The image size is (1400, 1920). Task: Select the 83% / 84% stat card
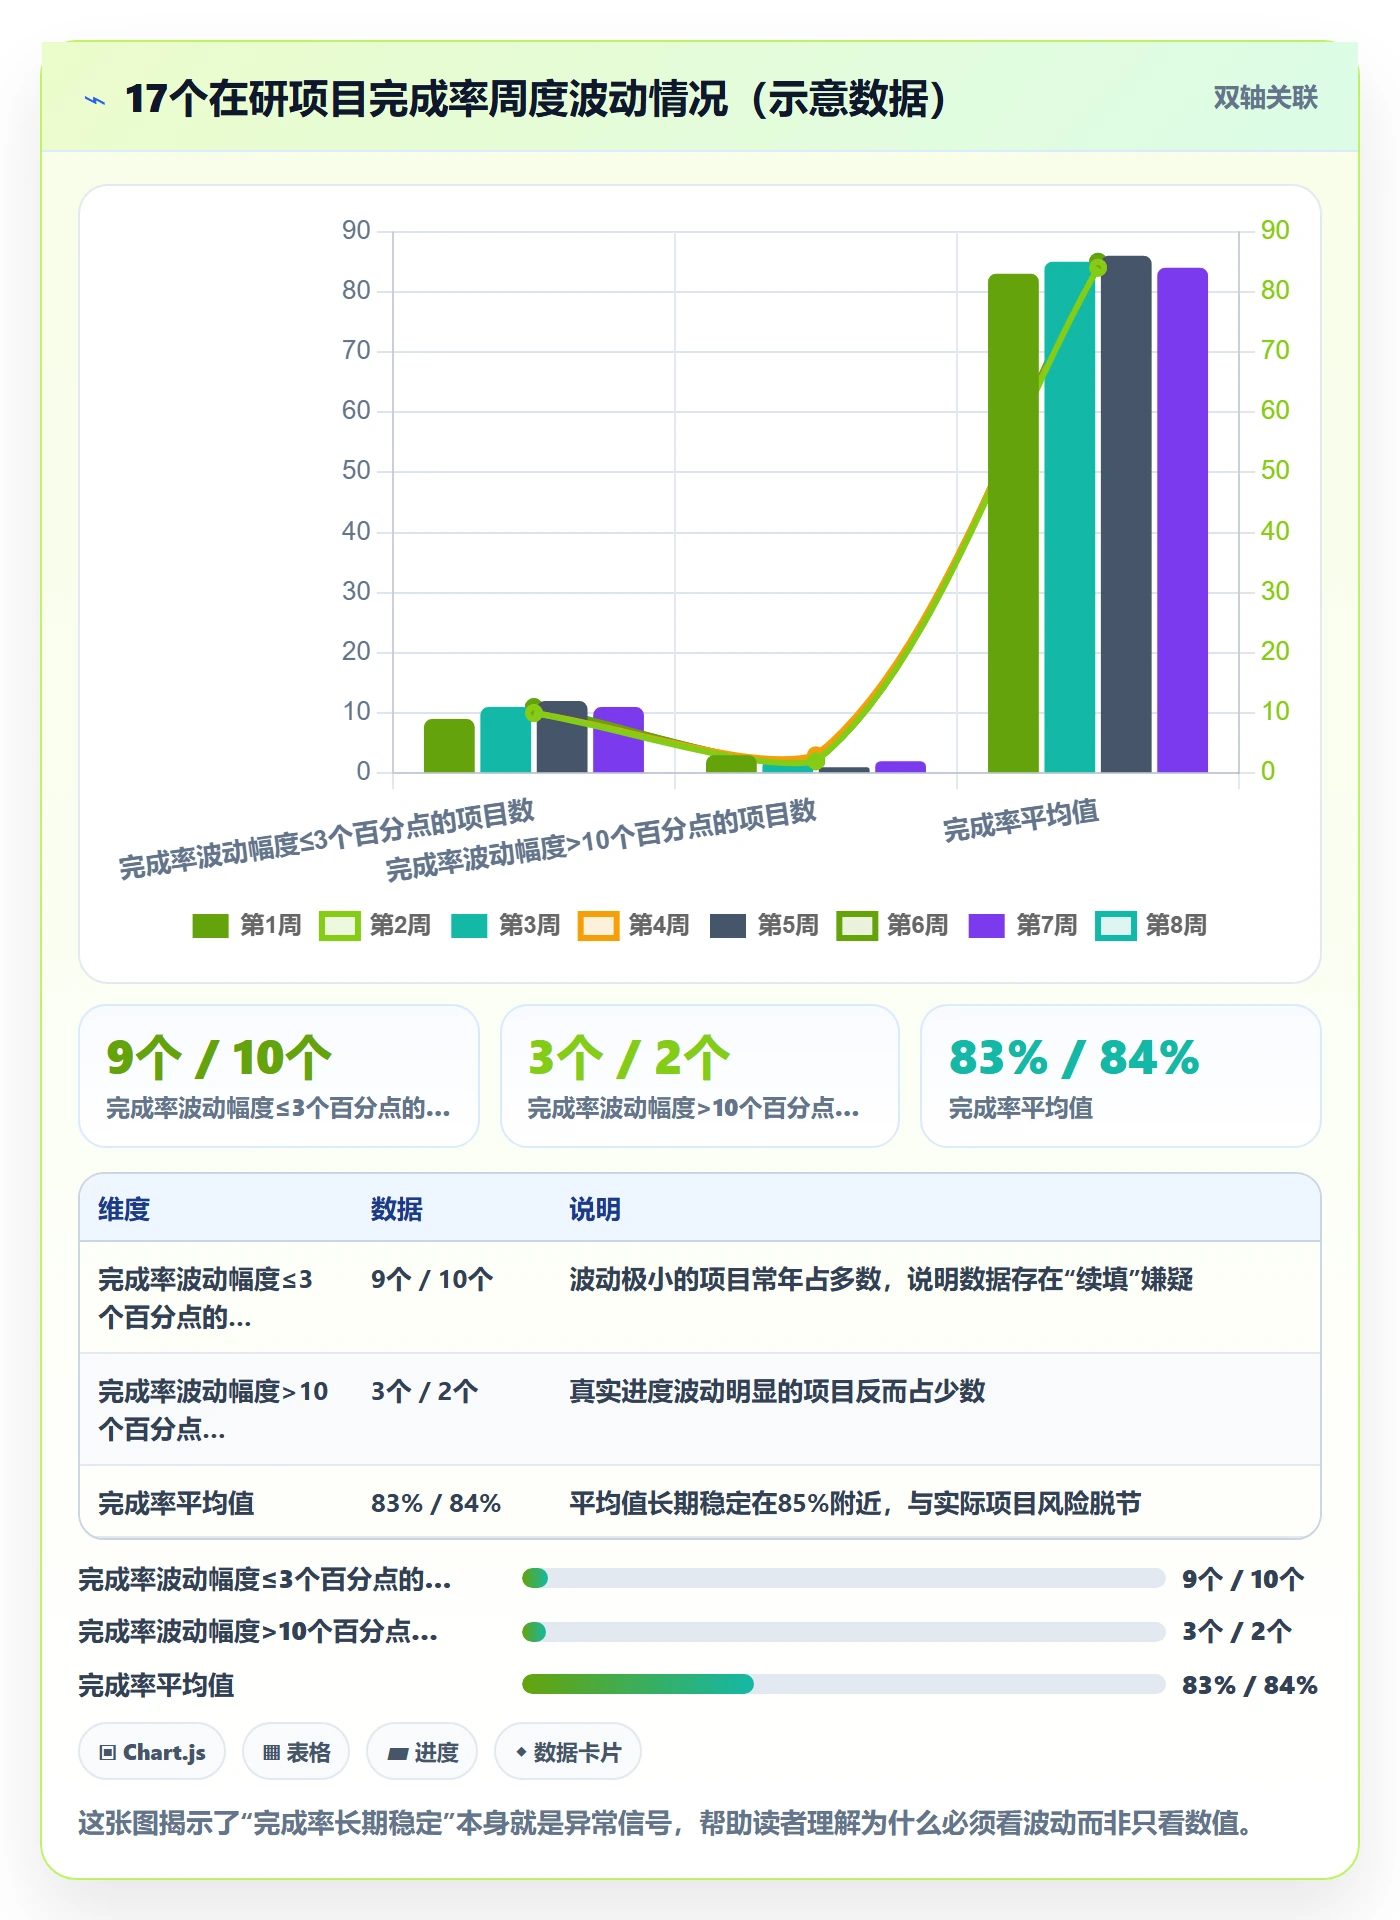pos(1121,1076)
